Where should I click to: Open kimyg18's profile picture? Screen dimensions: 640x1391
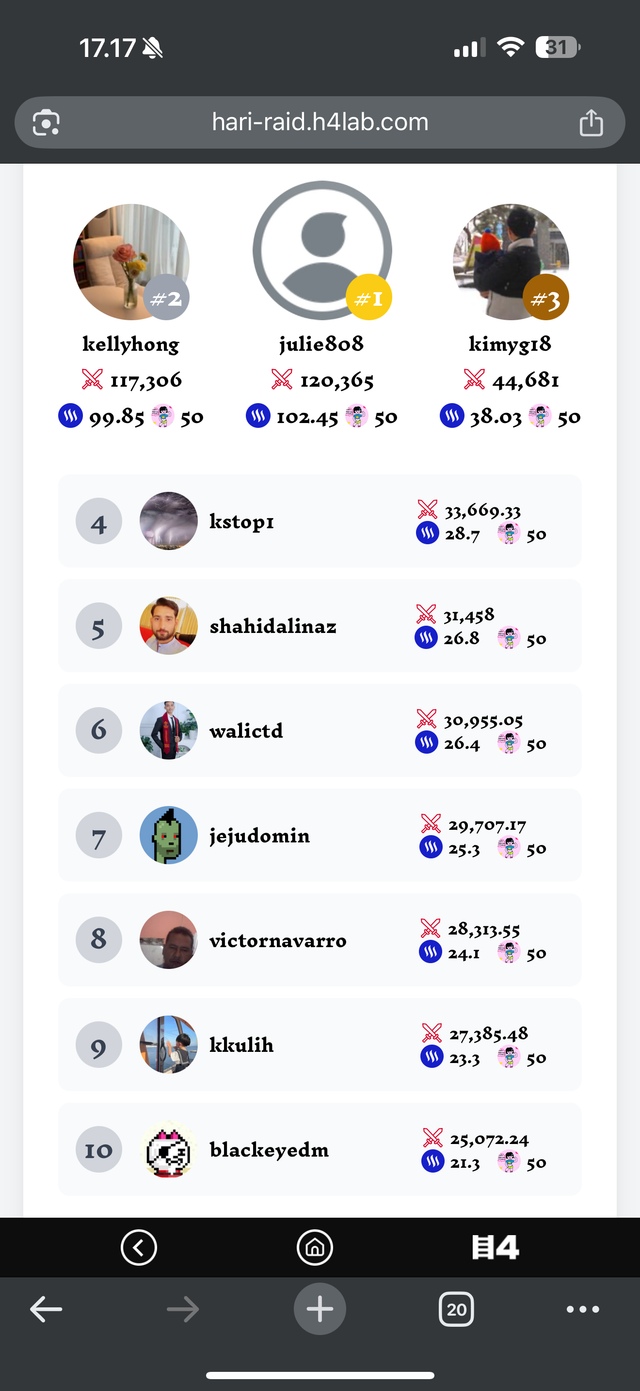coord(510,262)
